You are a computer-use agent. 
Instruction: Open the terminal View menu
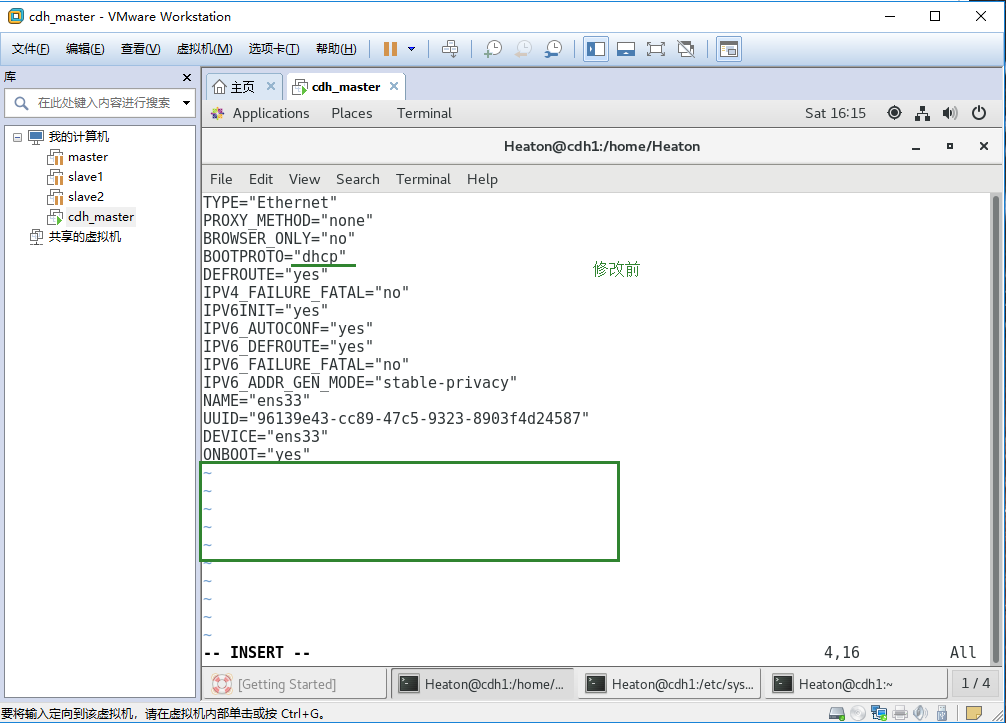(304, 180)
